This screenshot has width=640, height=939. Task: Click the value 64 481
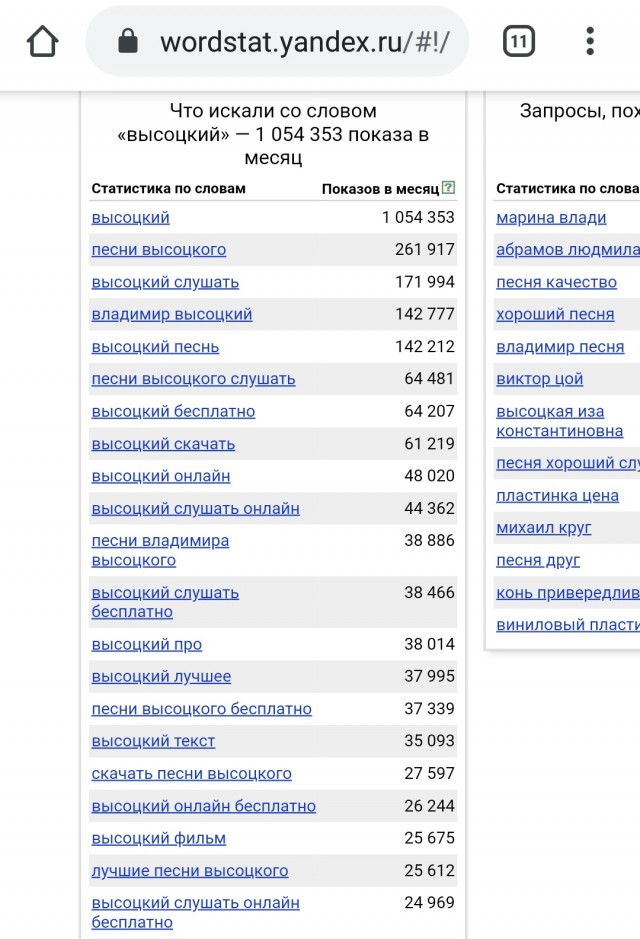[429, 379]
